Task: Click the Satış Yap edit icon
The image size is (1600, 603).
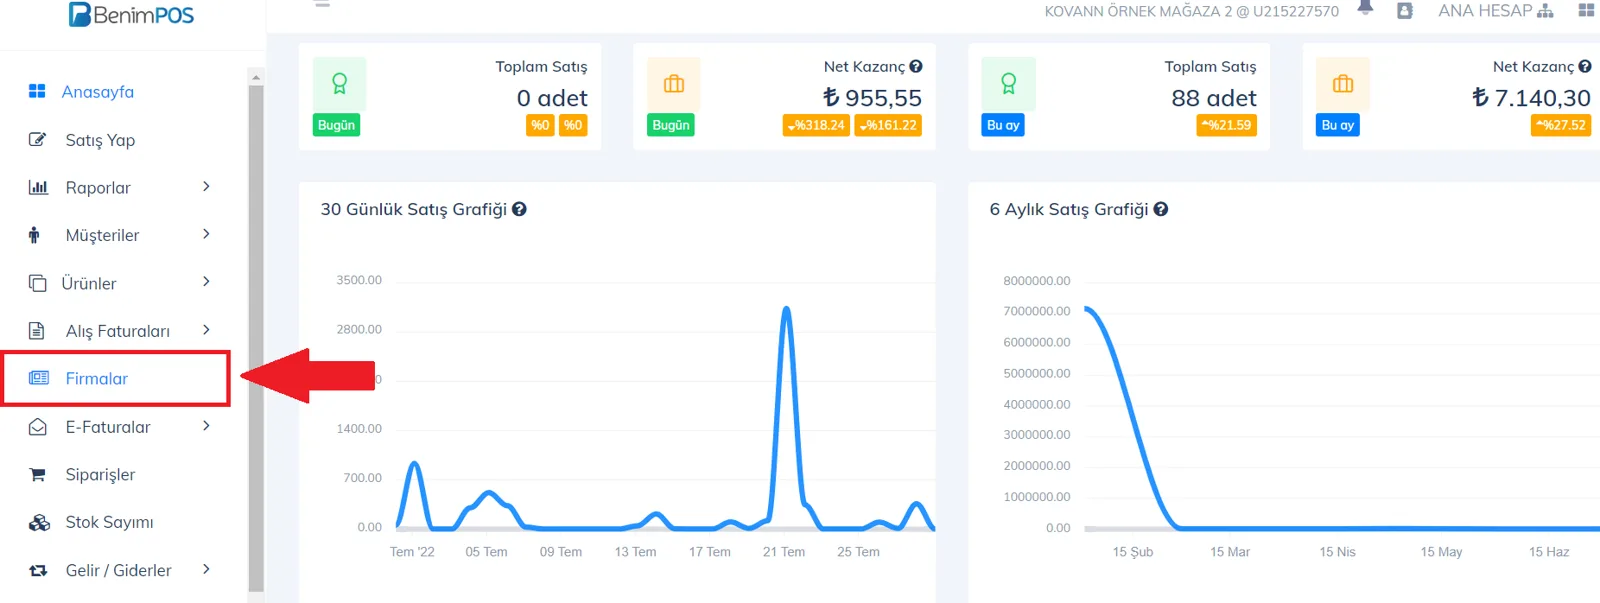Action: point(37,140)
